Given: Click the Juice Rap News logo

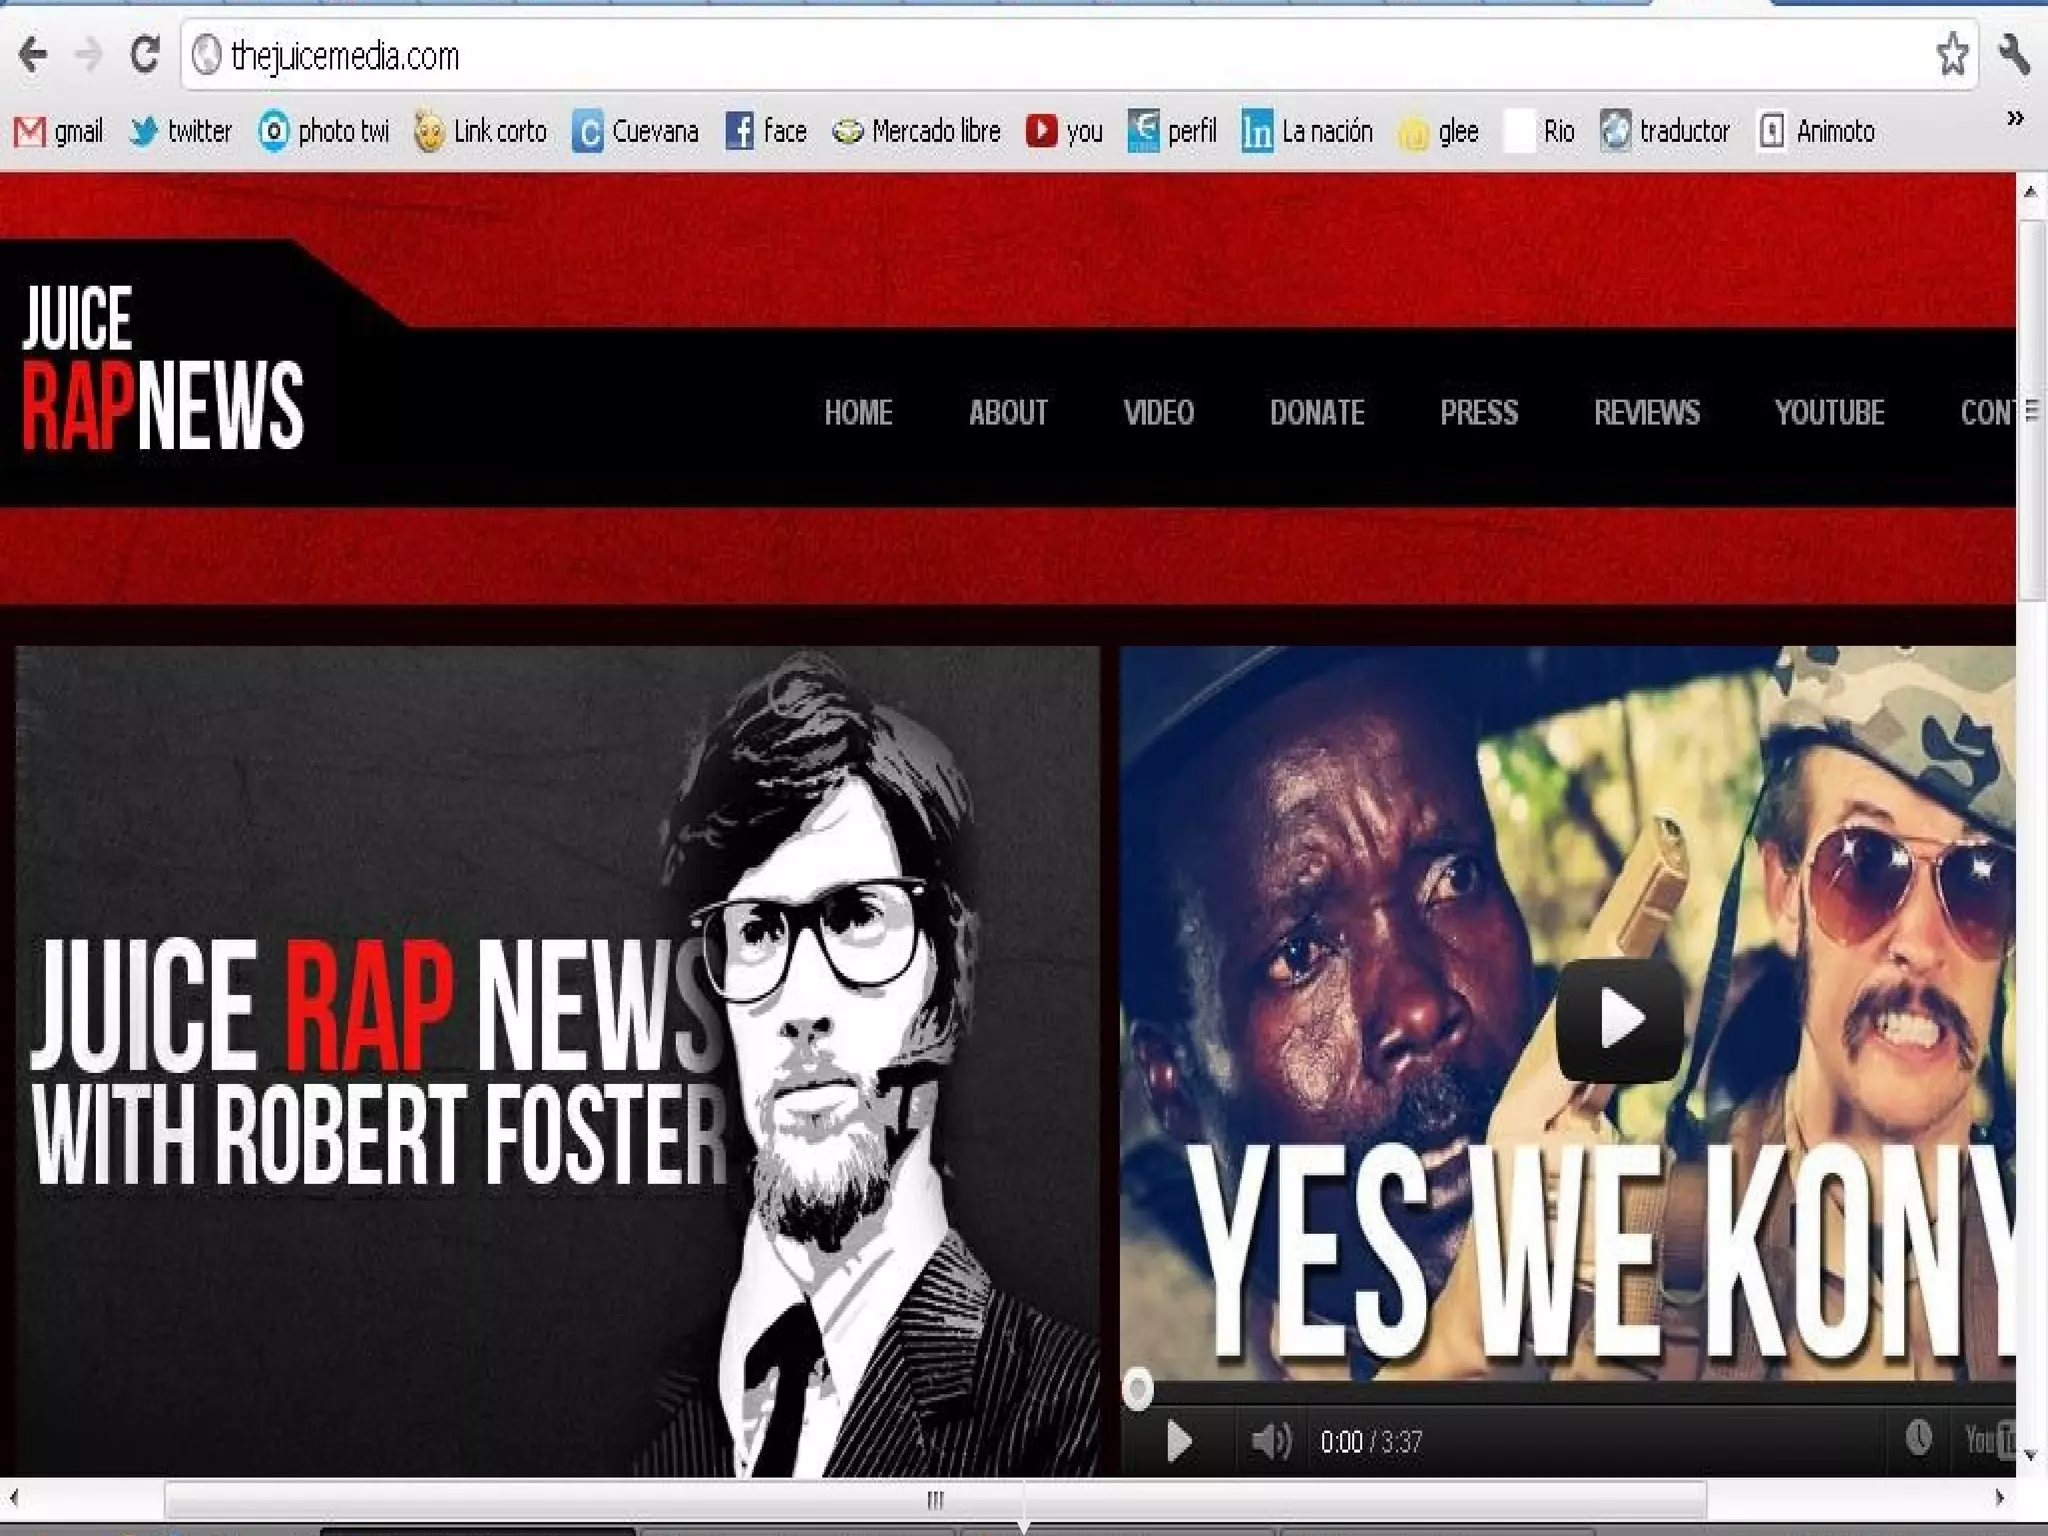Looking at the screenshot, I should click(162, 367).
